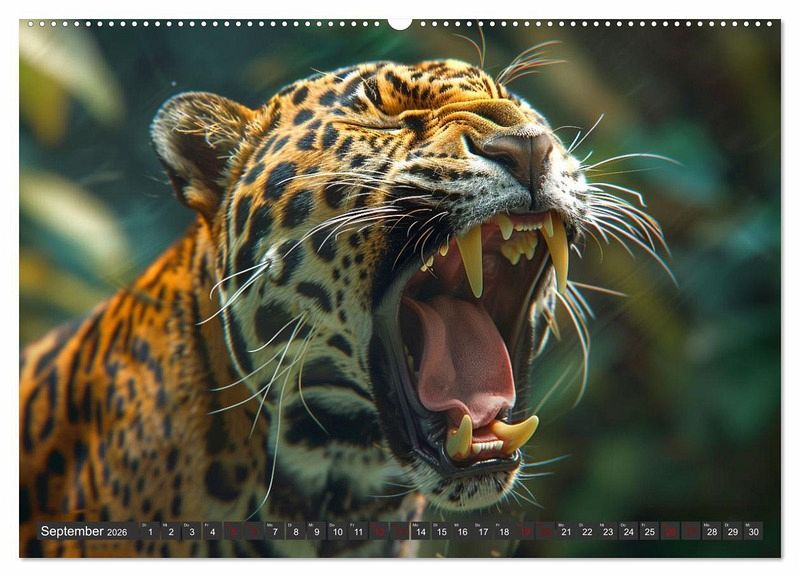Screen dimensions: 800x577
Task: Click day 16 on the calendar
Action: 462,532
